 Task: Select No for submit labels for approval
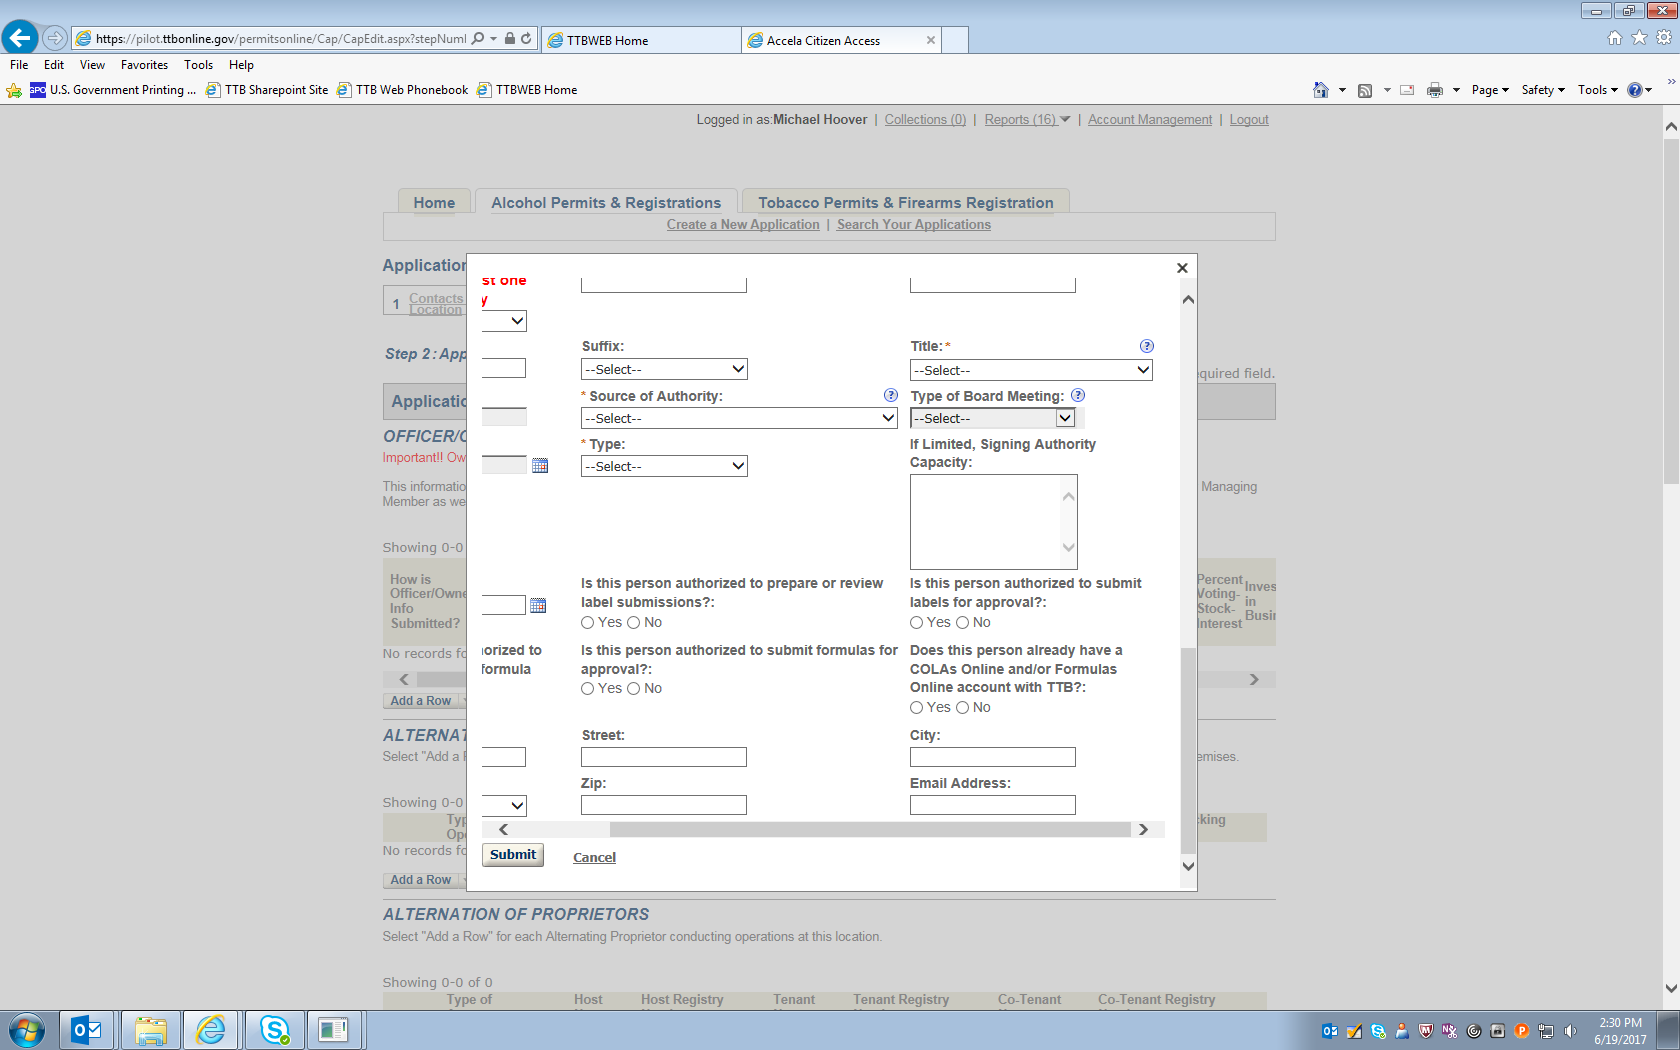(962, 623)
